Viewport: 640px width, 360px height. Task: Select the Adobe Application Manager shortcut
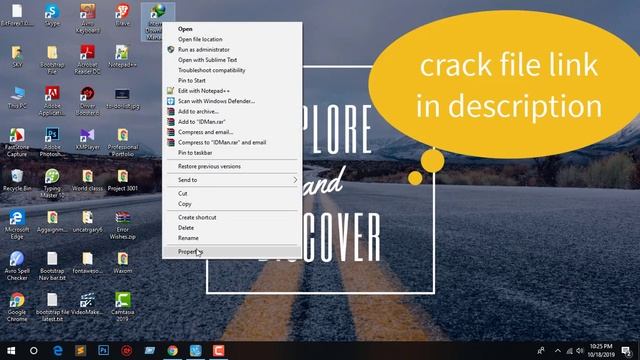[x=52, y=101]
